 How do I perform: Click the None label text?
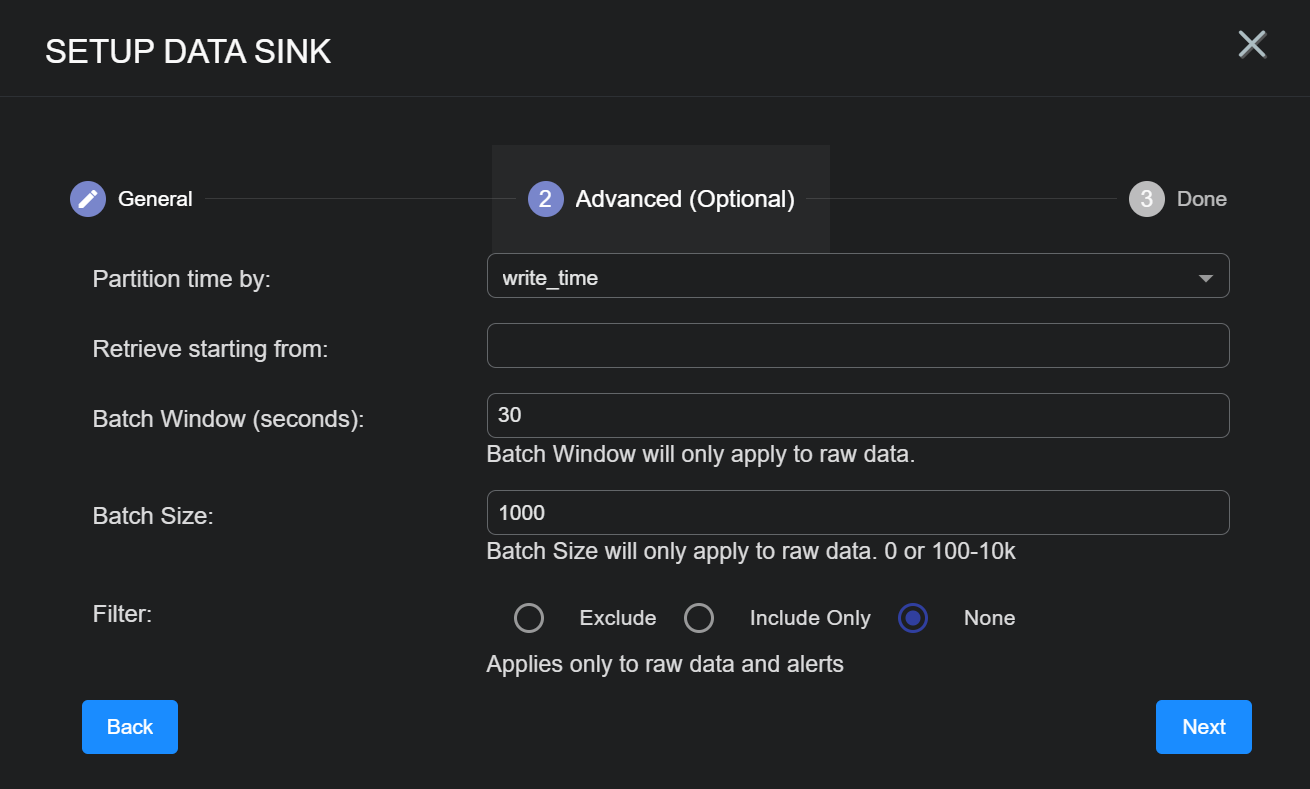[x=989, y=618]
